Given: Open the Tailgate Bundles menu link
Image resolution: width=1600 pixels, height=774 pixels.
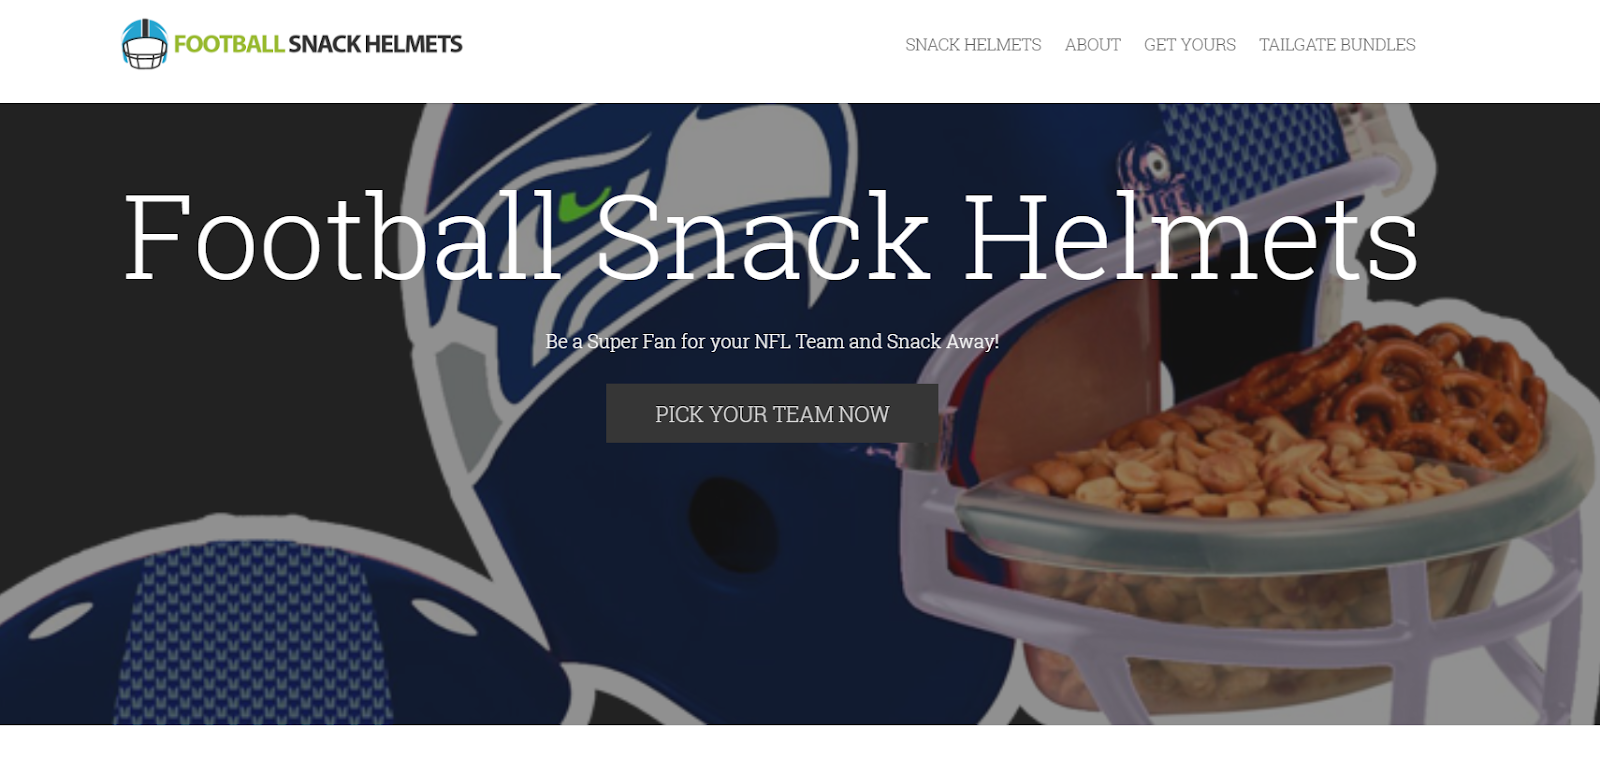Looking at the screenshot, I should click(1337, 45).
